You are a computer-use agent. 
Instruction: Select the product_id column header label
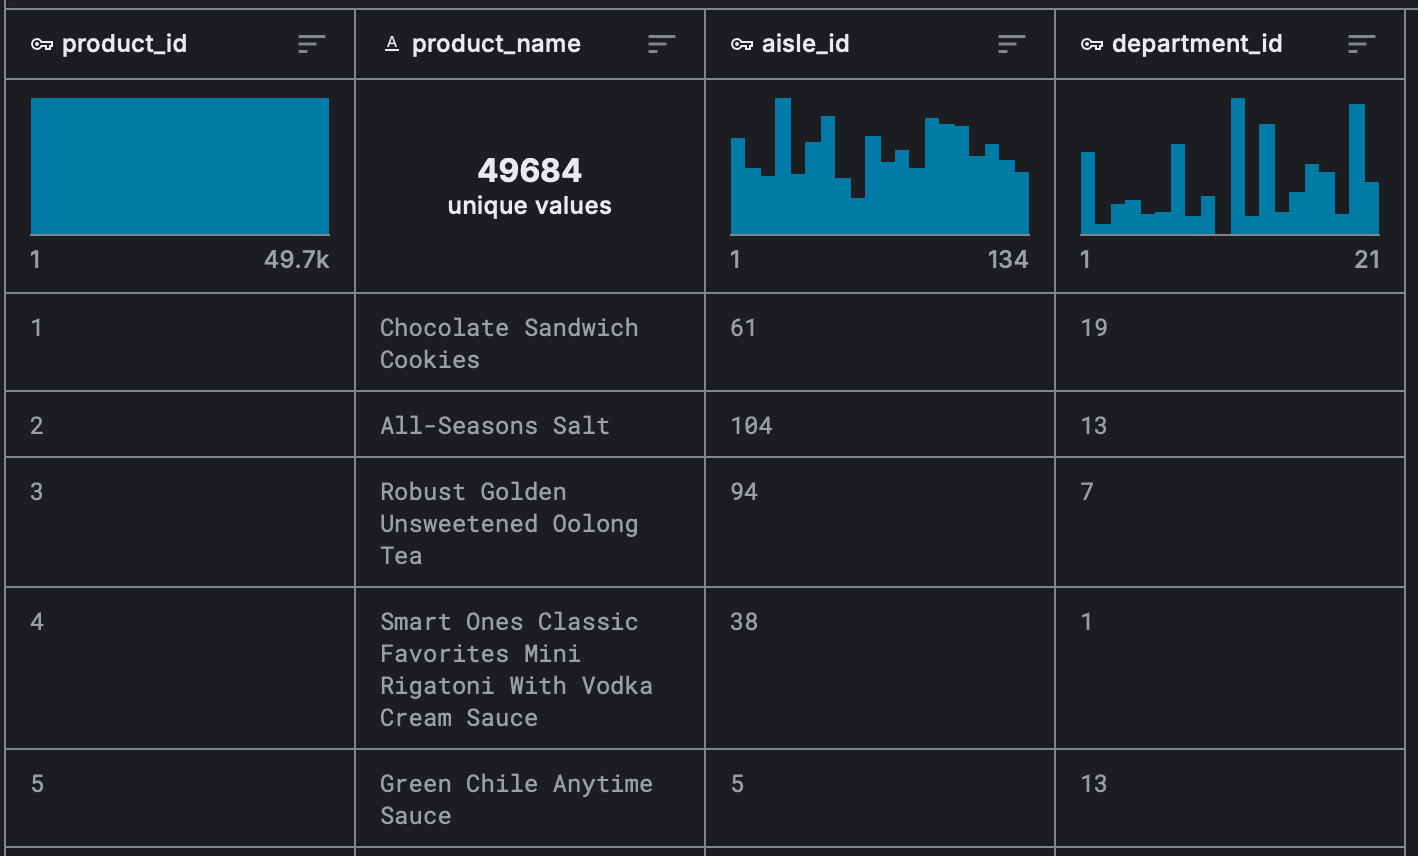coord(124,44)
